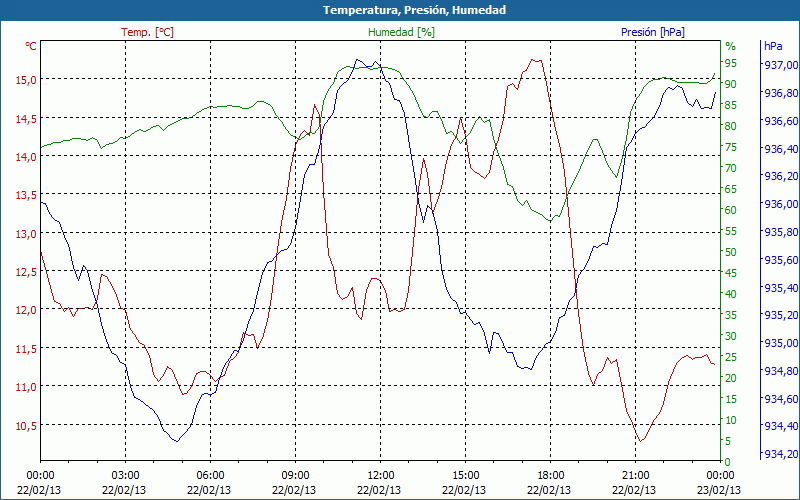Click the 14,0 temperature axis value
800x500 pixels.
click(27, 157)
